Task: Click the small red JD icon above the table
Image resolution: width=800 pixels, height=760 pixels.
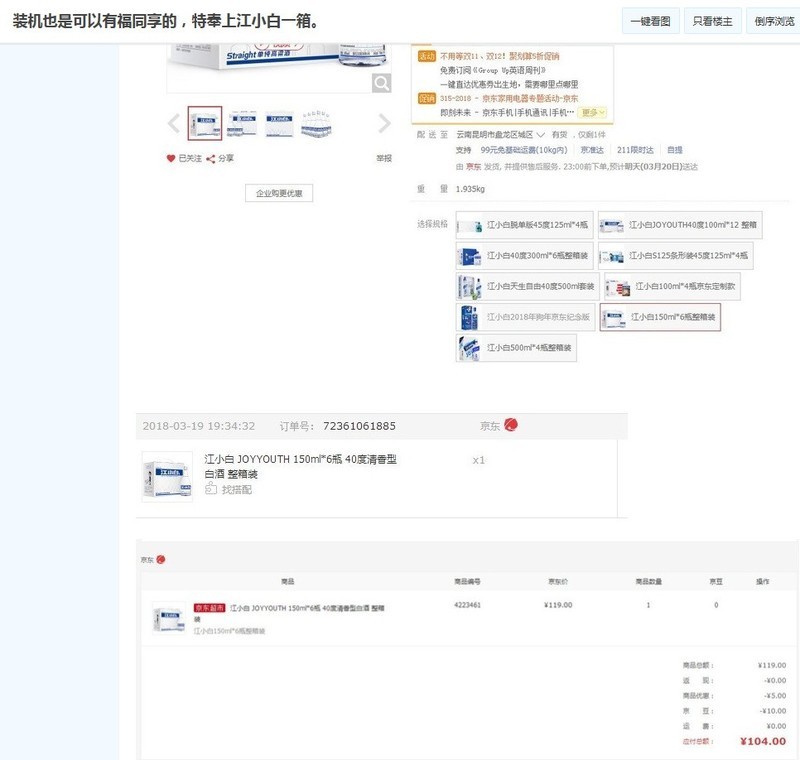Action: click(x=161, y=560)
